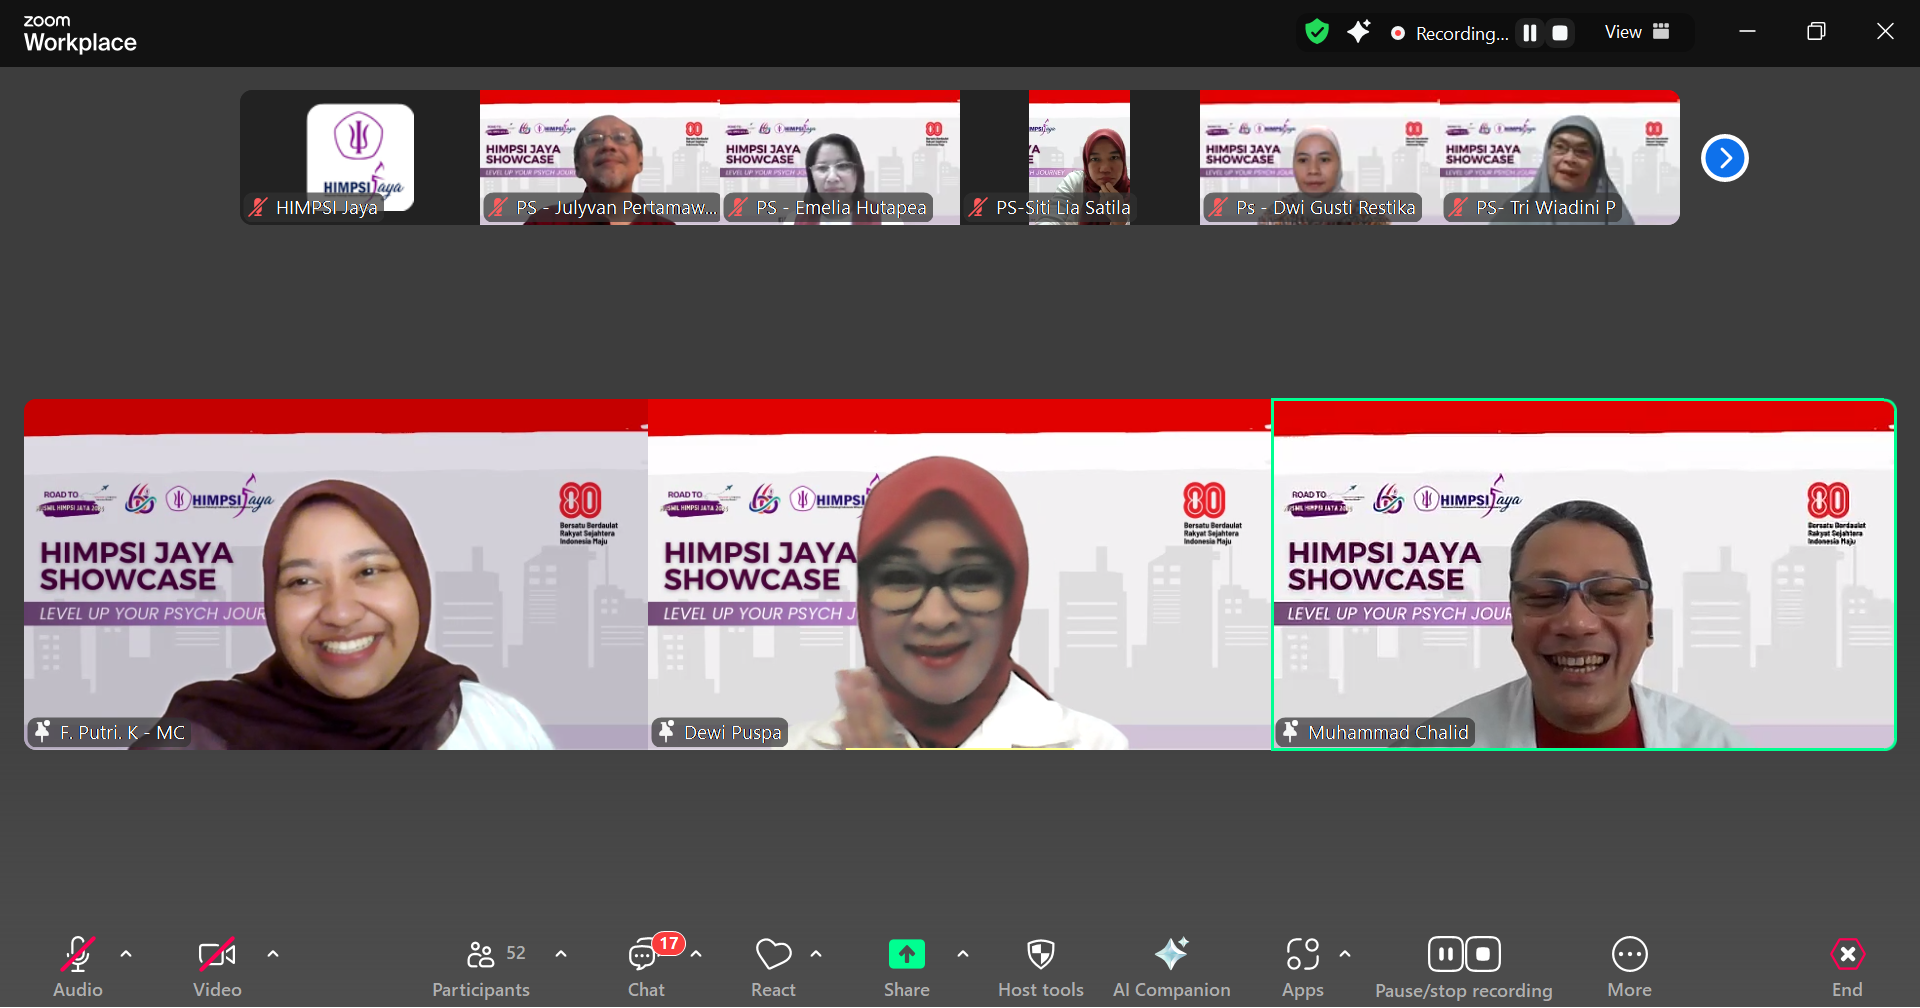Open the Chat panel with 17 unread
The height and width of the screenshot is (1008, 1920).
[x=643, y=955]
